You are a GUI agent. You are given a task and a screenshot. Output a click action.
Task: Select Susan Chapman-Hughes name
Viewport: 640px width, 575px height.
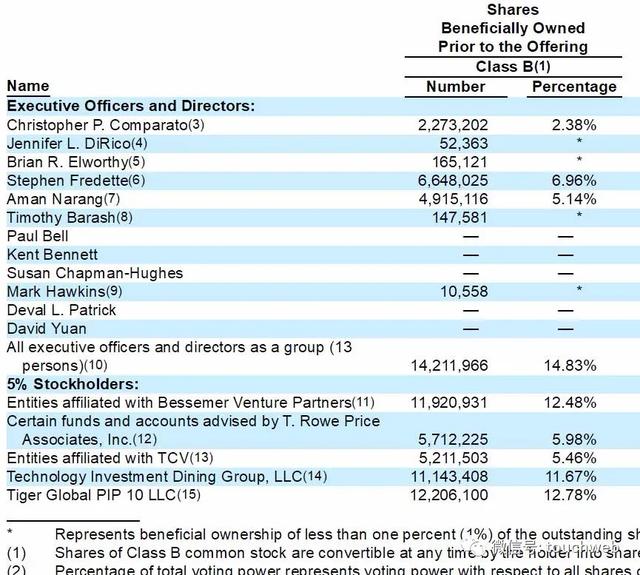95,273
